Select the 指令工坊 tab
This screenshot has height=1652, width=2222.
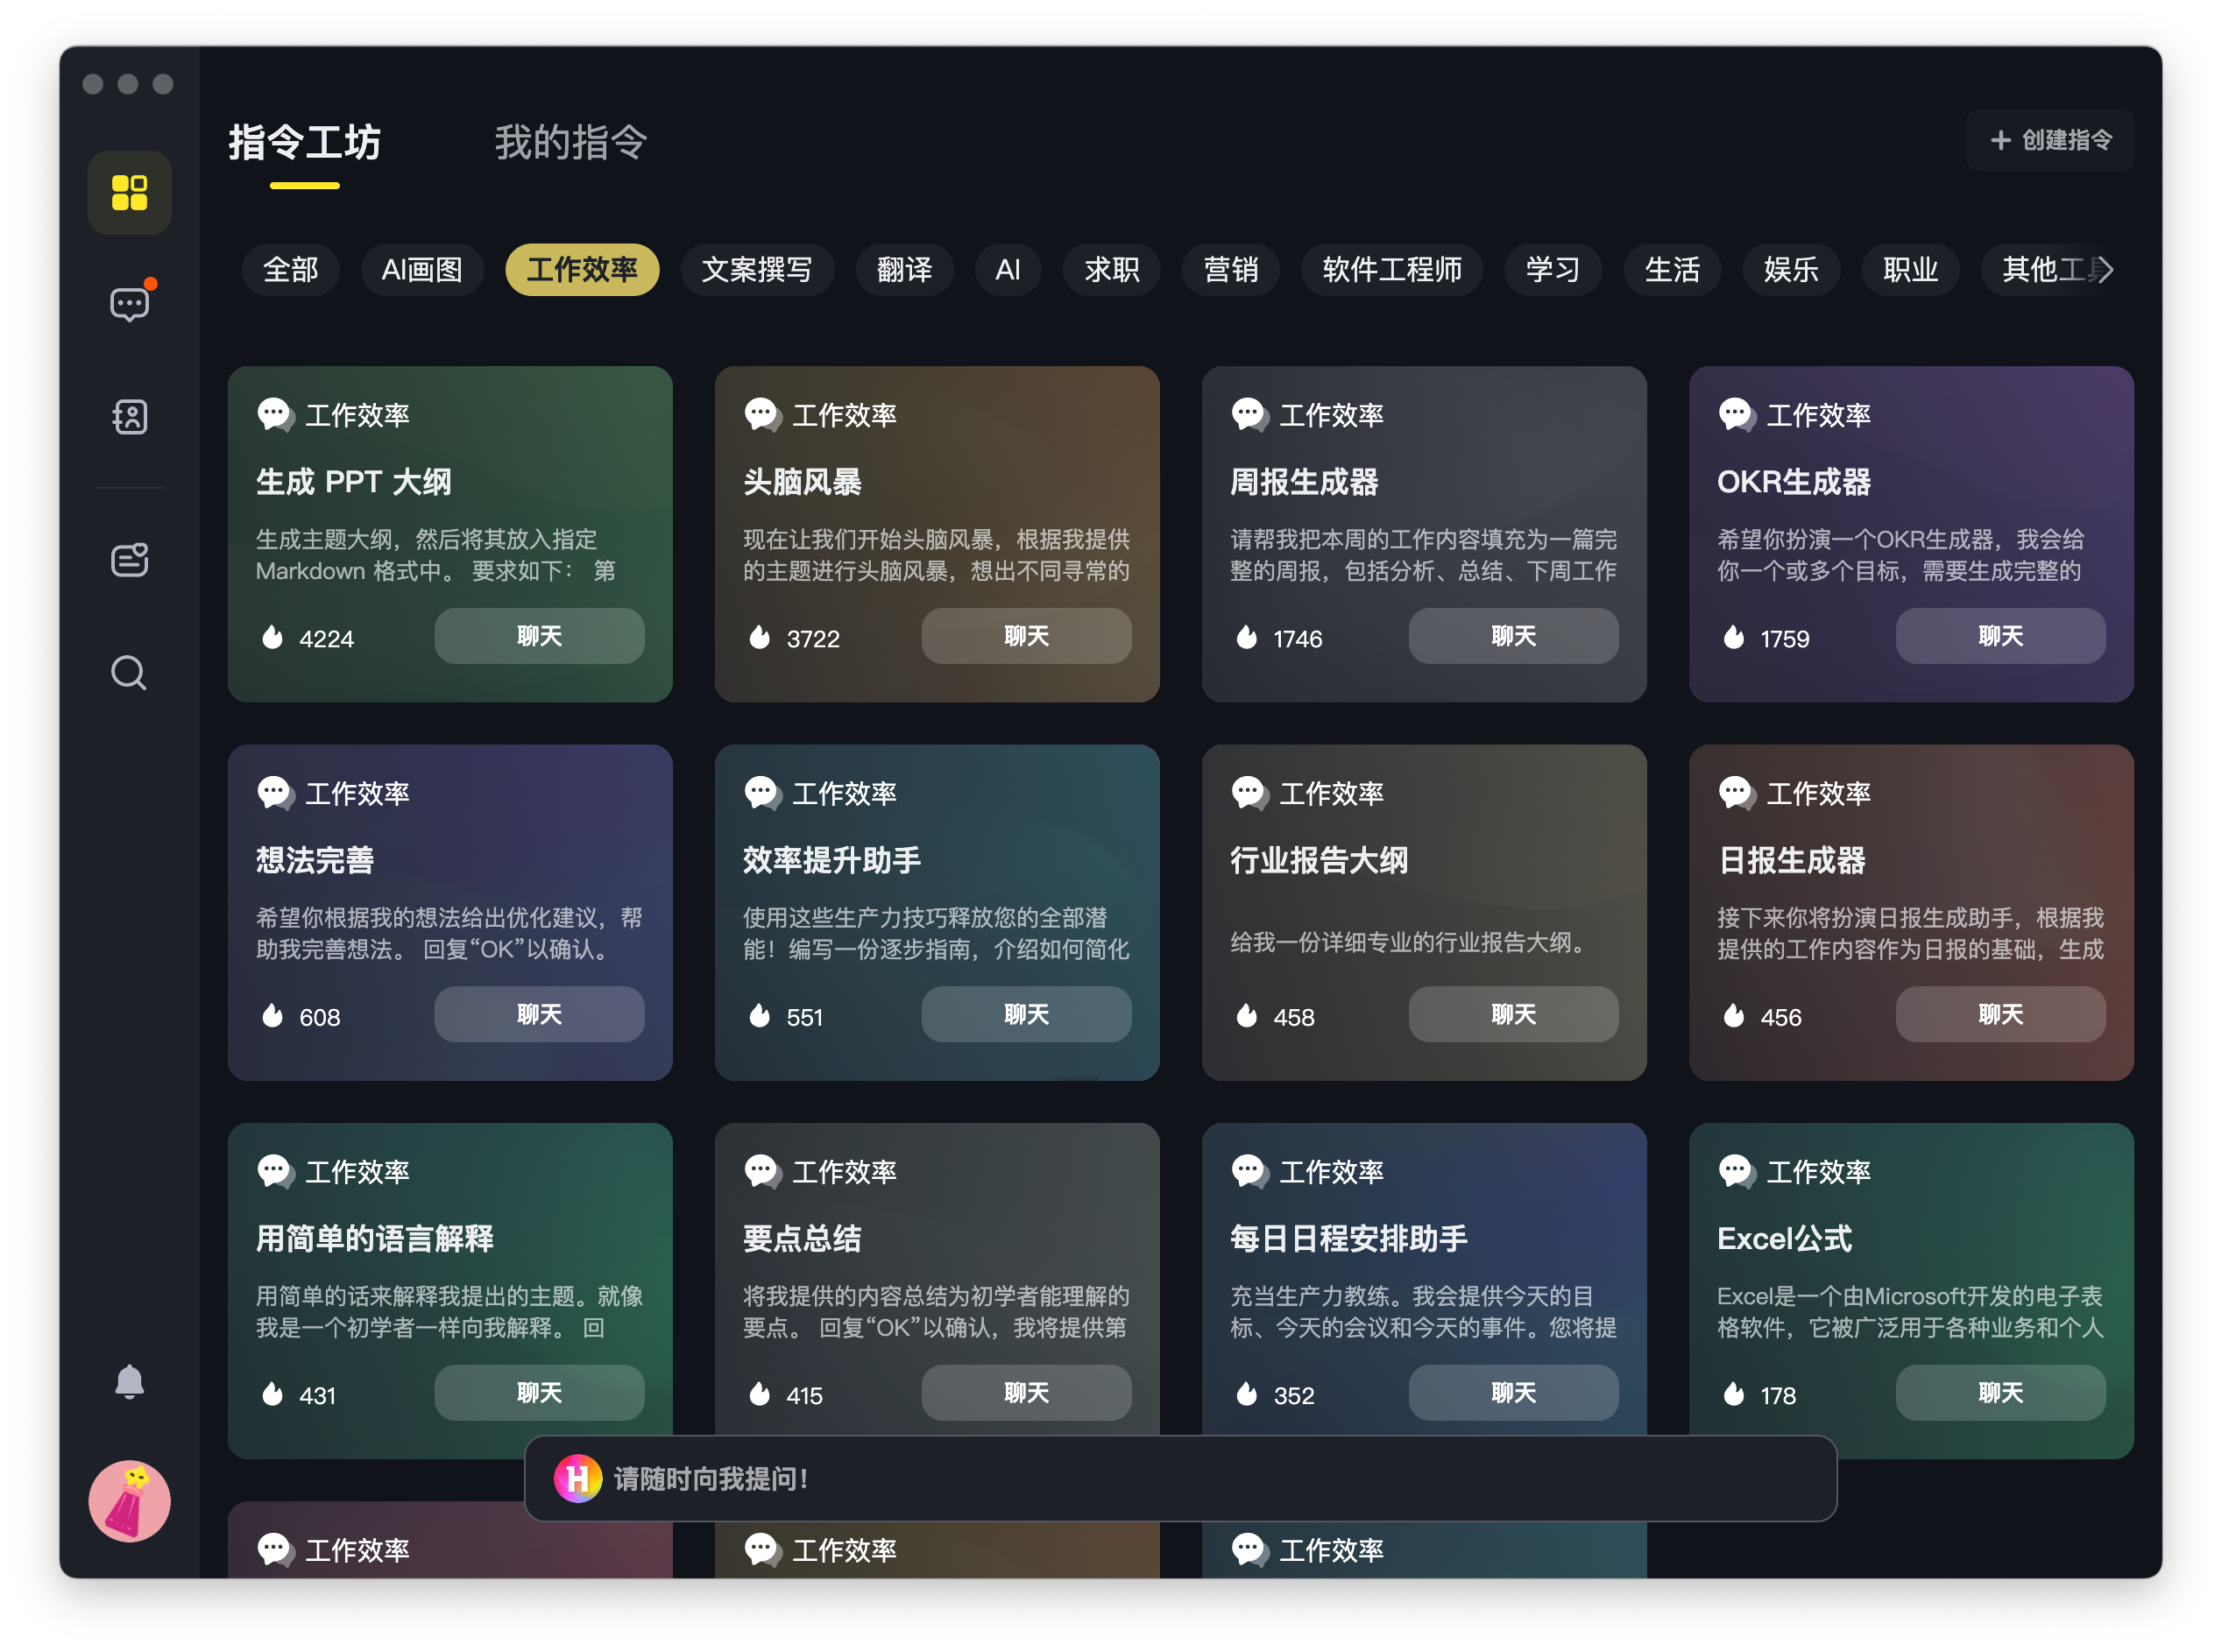[304, 143]
